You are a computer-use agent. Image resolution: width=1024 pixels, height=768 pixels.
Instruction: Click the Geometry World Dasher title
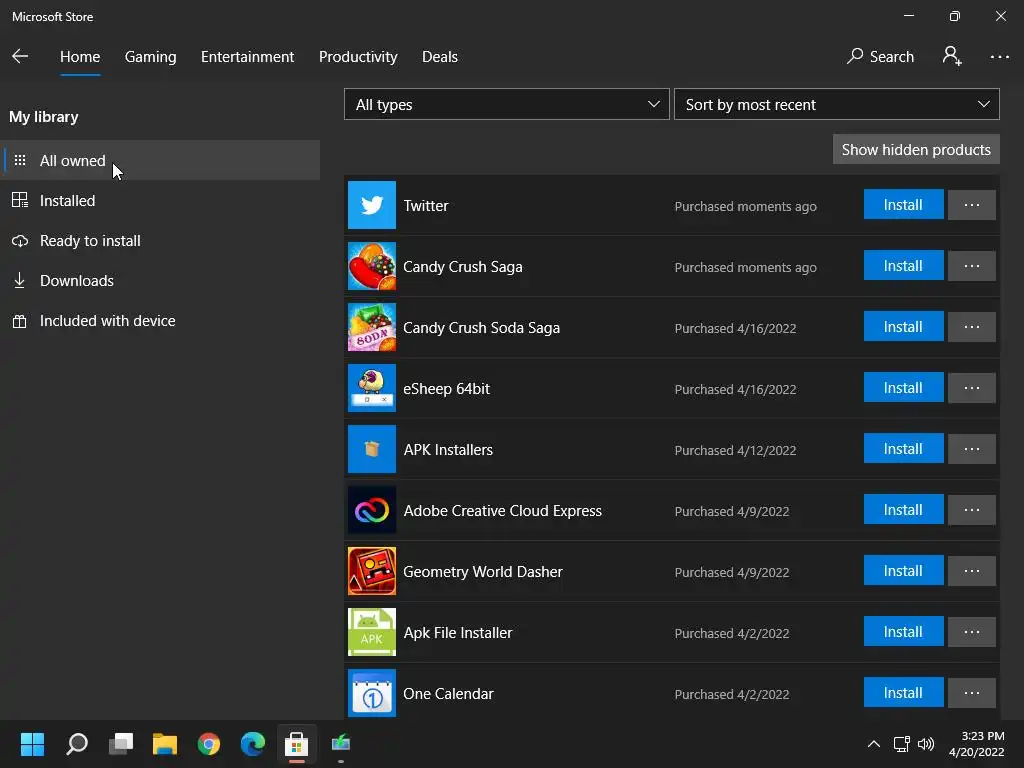point(483,571)
